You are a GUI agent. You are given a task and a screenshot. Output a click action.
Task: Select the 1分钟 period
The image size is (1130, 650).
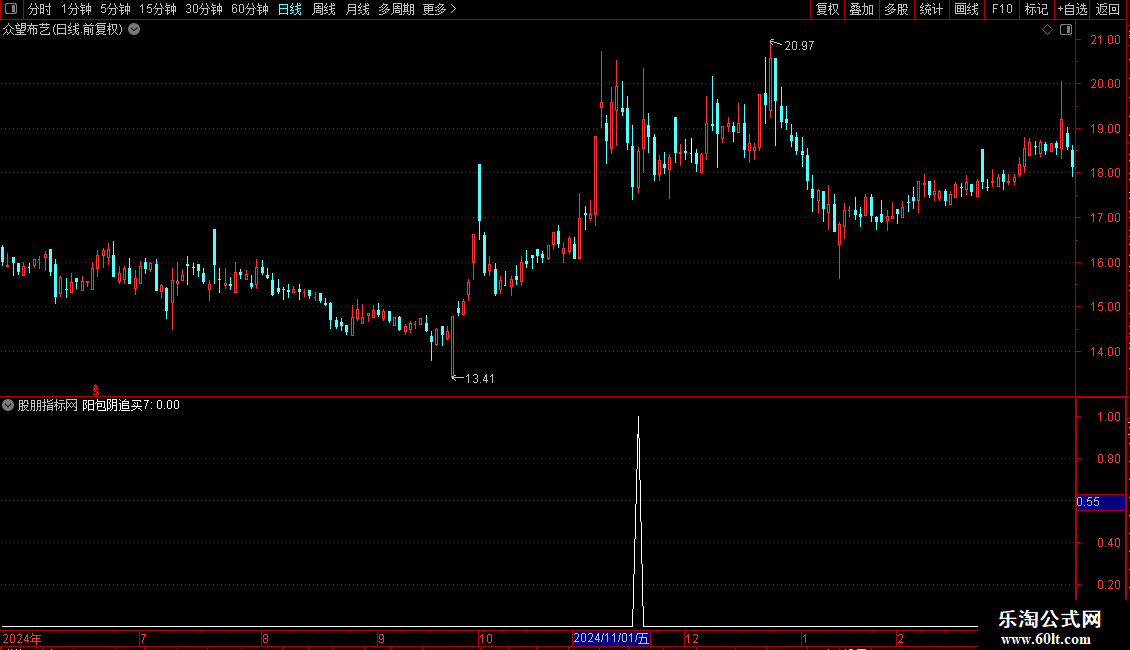pyautogui.click(x=76, y=9)
